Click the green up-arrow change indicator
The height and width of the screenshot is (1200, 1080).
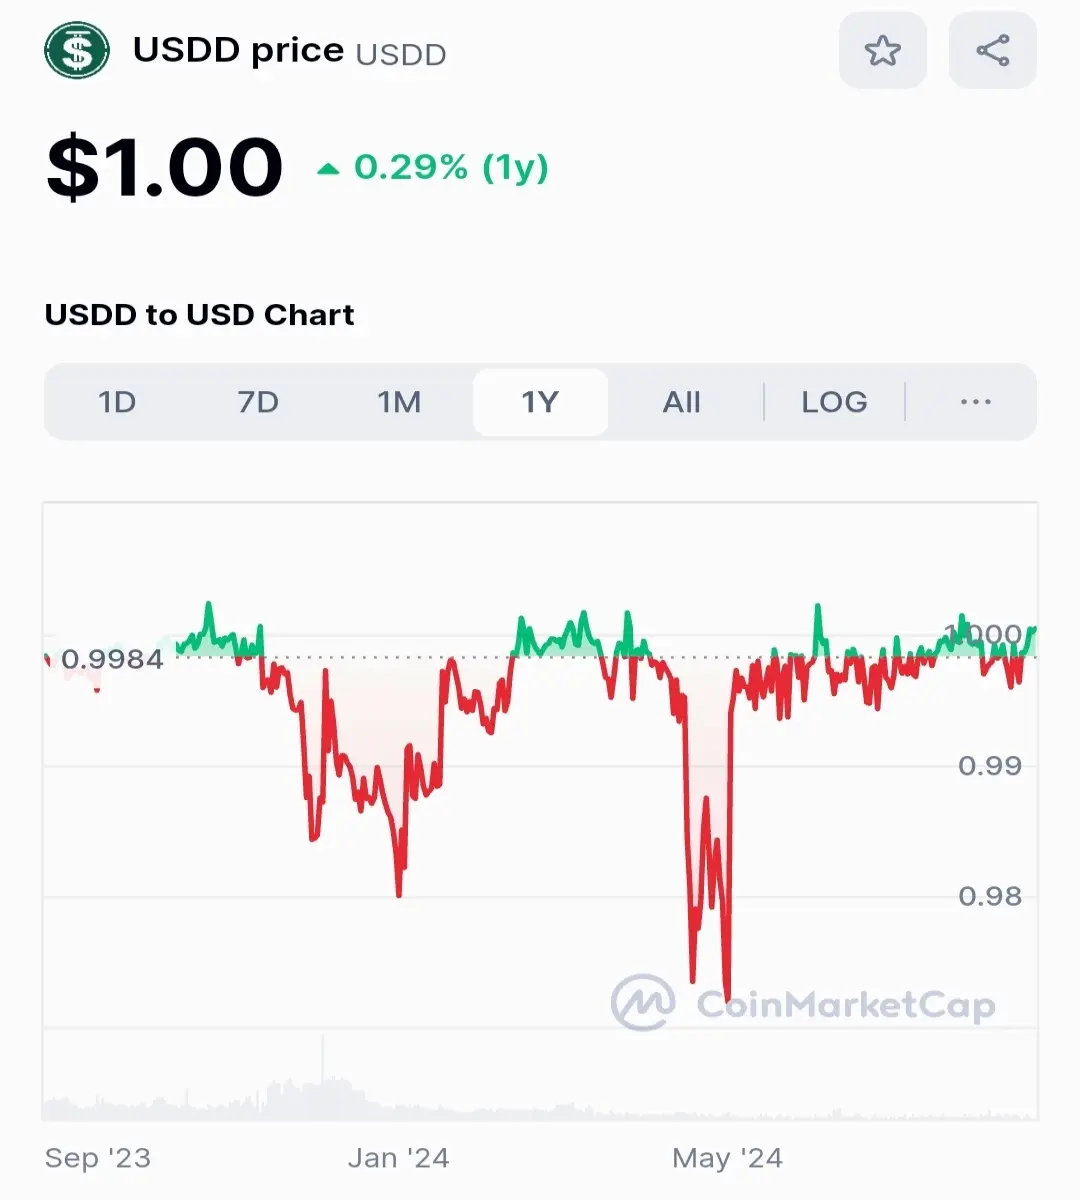click(328, 169)
